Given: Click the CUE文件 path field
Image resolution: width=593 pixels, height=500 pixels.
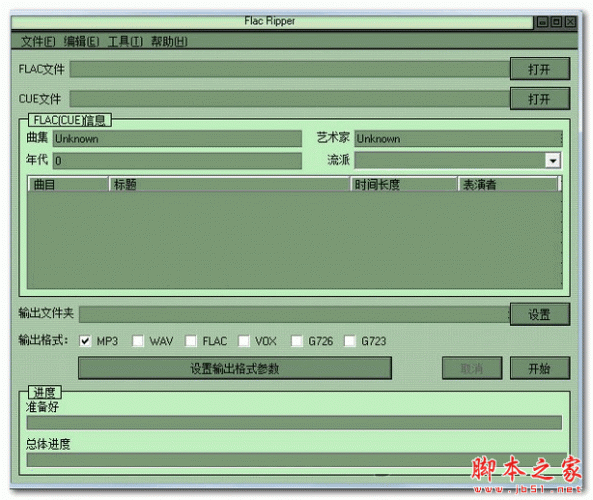Looking at the screenshot, I should (x=290, y=99).
